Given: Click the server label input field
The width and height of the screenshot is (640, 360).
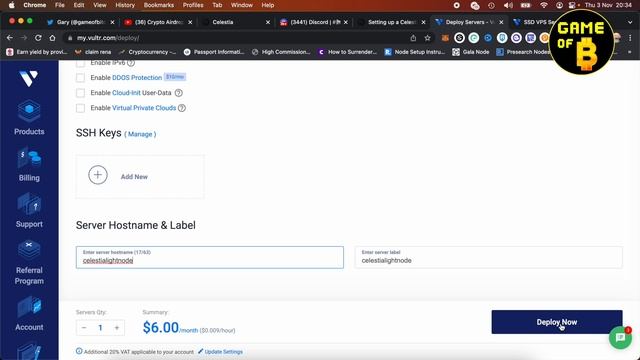Looking at the screenshot, I should click(489, 257).
